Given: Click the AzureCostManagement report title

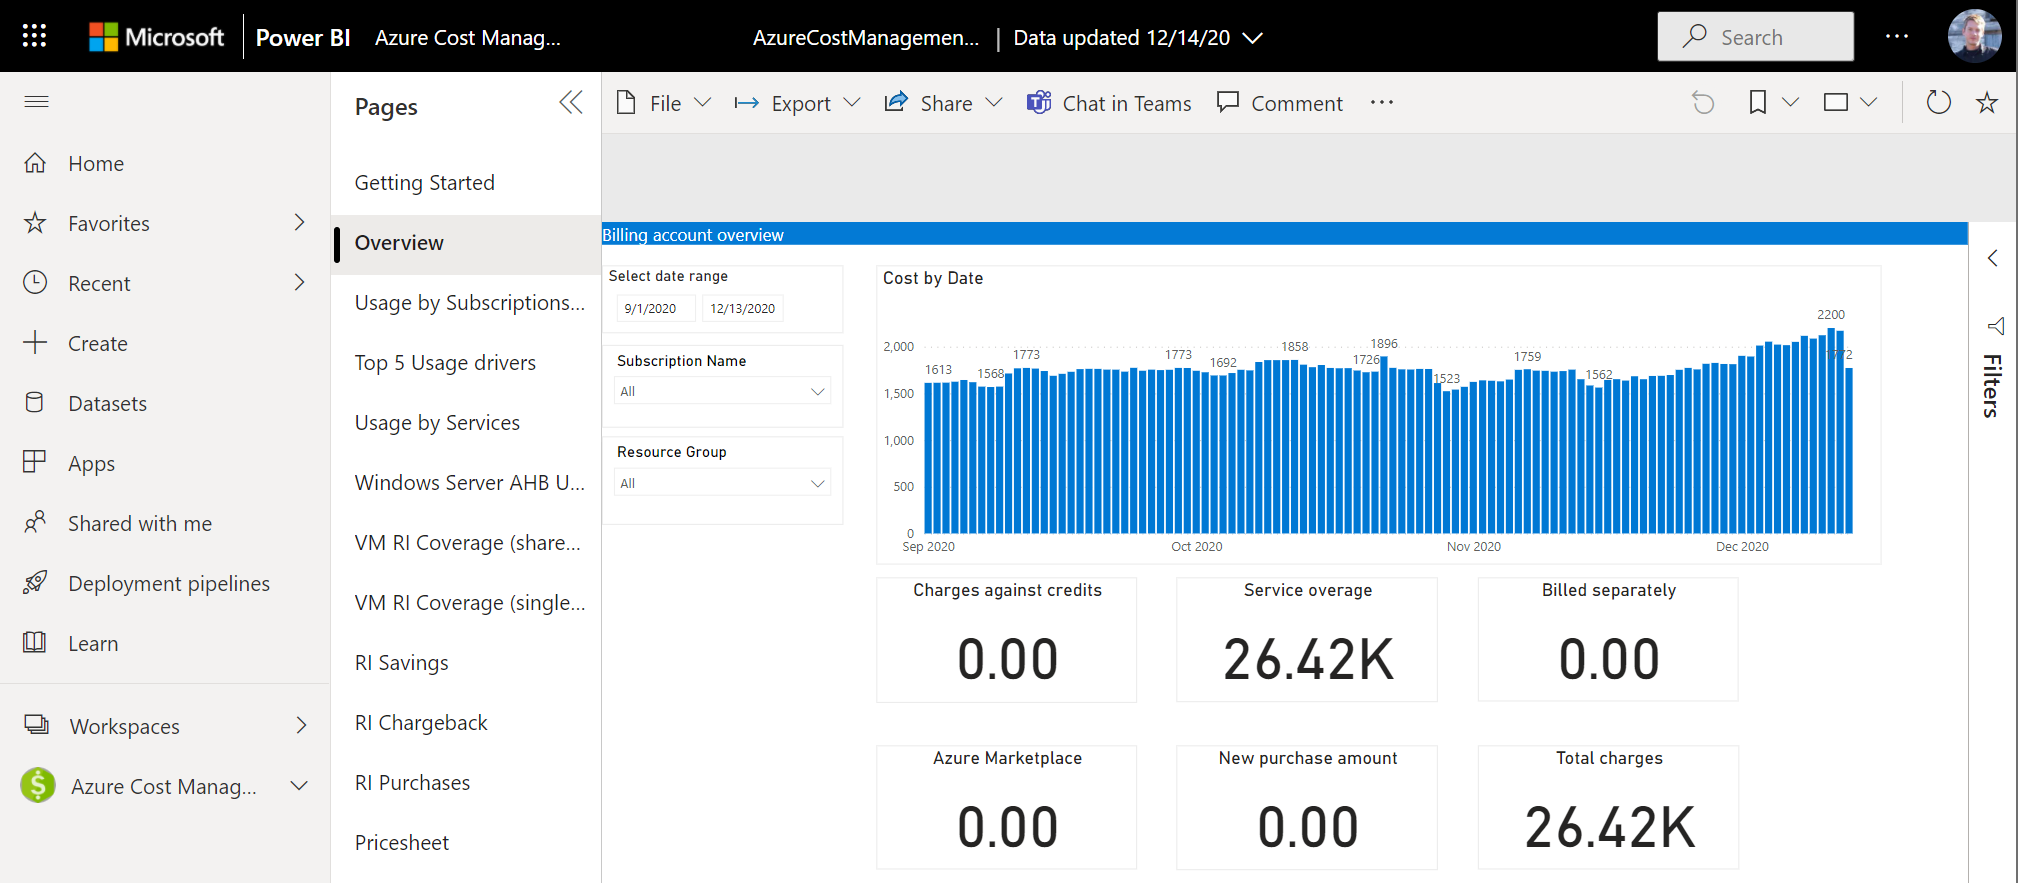Looking at the screenshot, I should pos(866,37).
